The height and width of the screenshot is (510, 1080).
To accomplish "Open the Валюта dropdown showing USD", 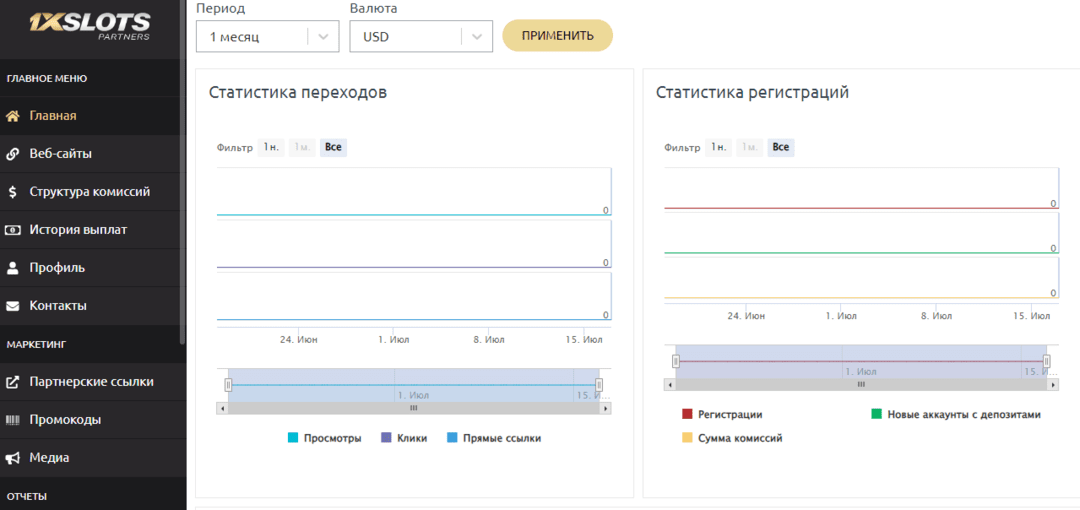I will tap(421, 37).
